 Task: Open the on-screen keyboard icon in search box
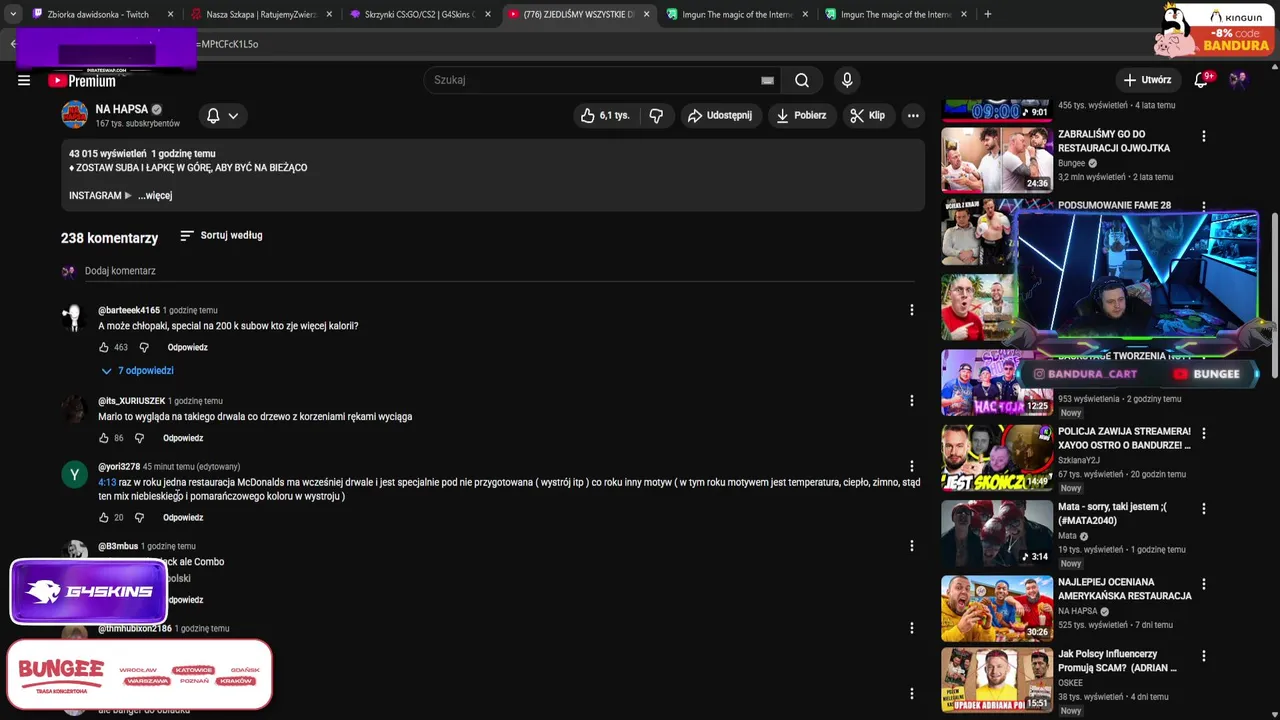[x=767, y=80]
